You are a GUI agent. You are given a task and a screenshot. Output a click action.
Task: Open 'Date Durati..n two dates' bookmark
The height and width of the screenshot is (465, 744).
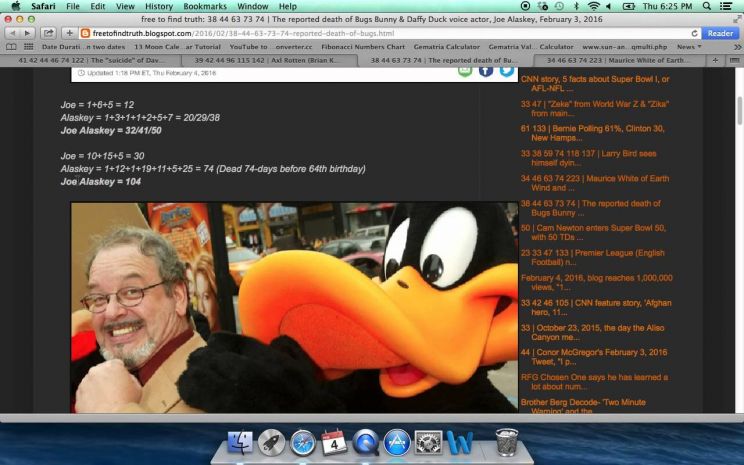tap(83, 47)
